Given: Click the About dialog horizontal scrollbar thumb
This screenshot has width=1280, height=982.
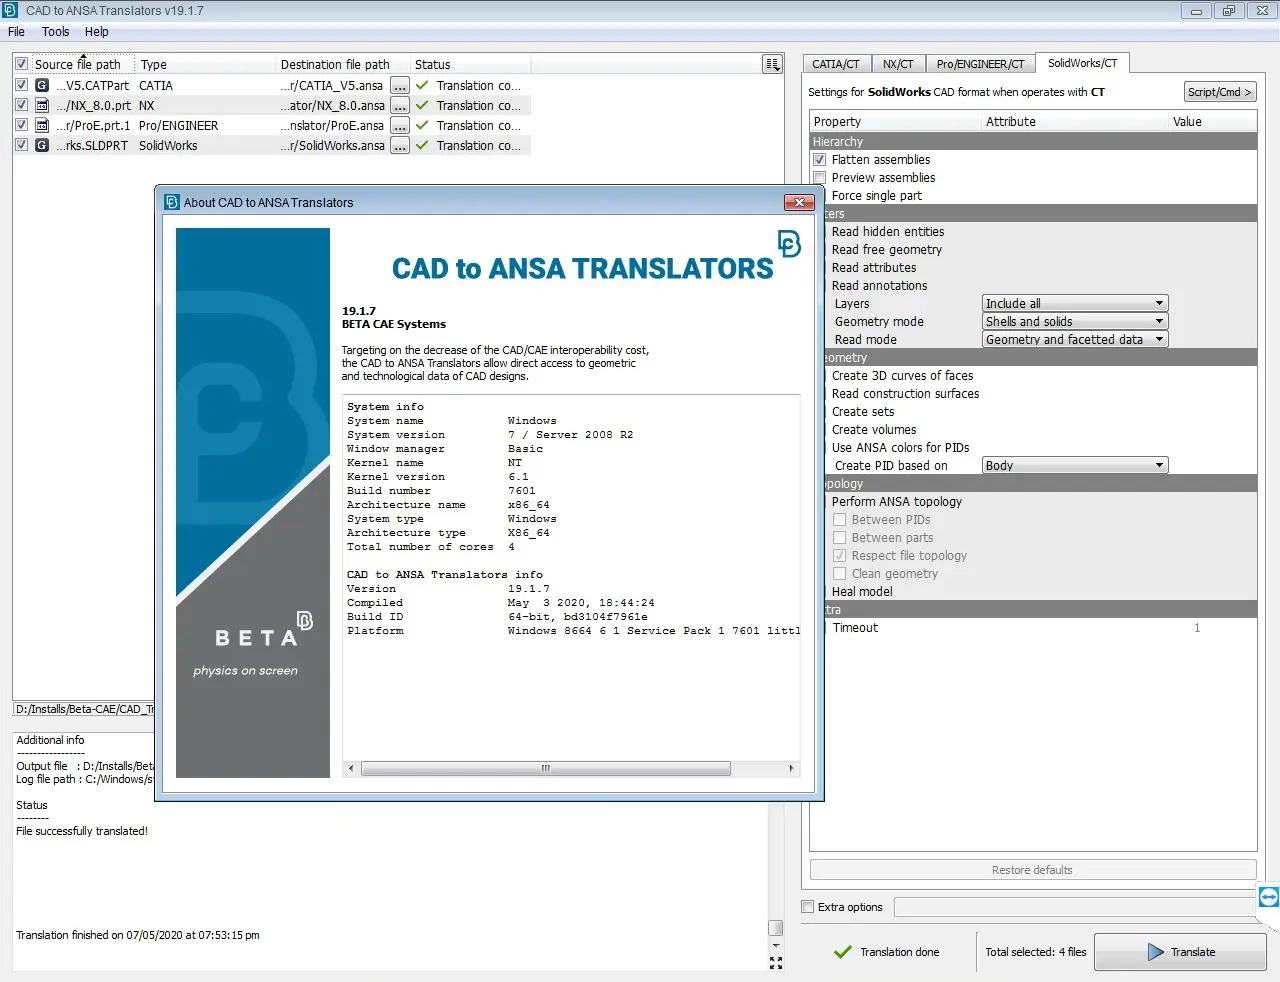Looking at the screenshot, I should (545, 769).
